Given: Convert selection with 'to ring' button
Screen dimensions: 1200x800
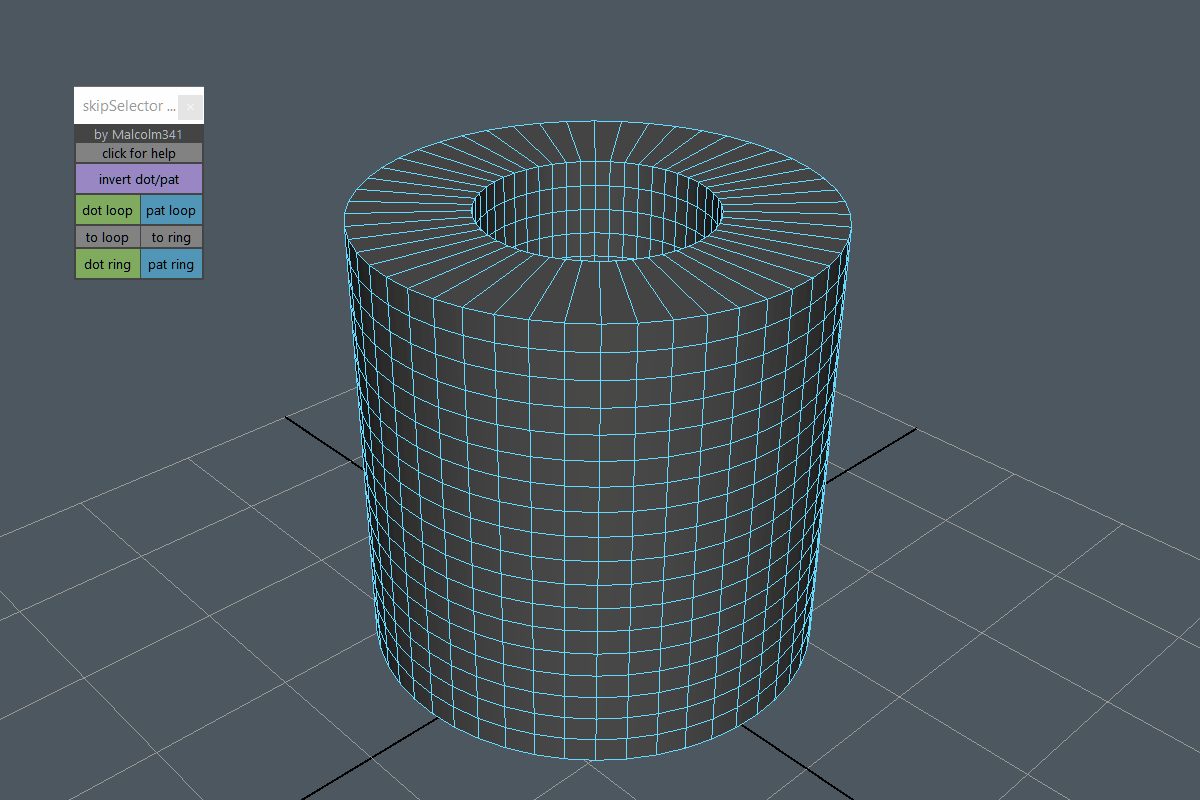Looking at the screenshot, I should point(171,237).
